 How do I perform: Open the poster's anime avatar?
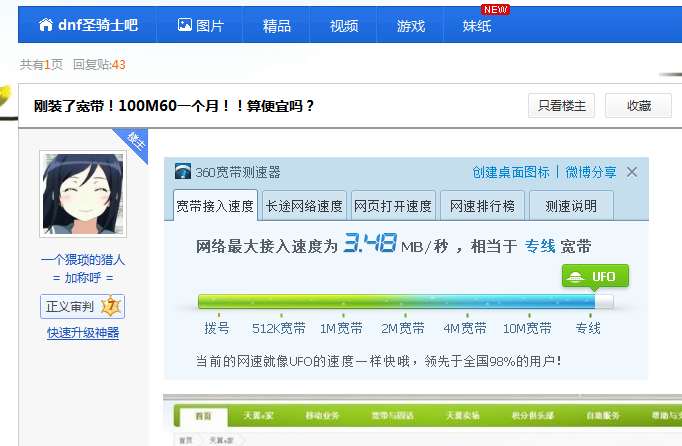point(83,194)
